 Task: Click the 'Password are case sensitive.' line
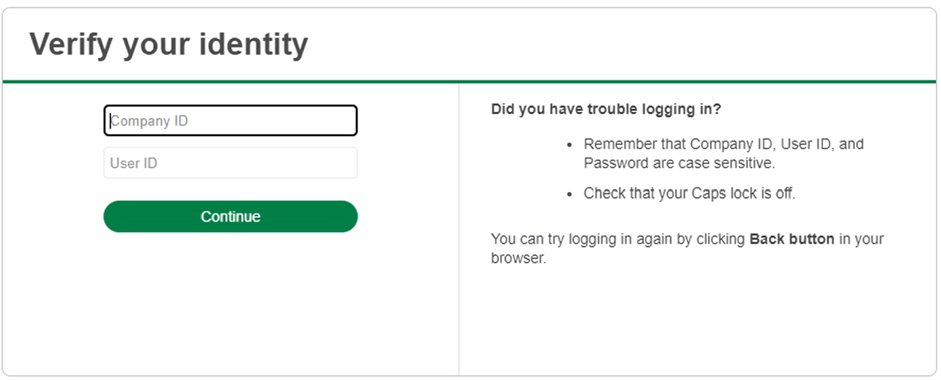coord(679,163)
